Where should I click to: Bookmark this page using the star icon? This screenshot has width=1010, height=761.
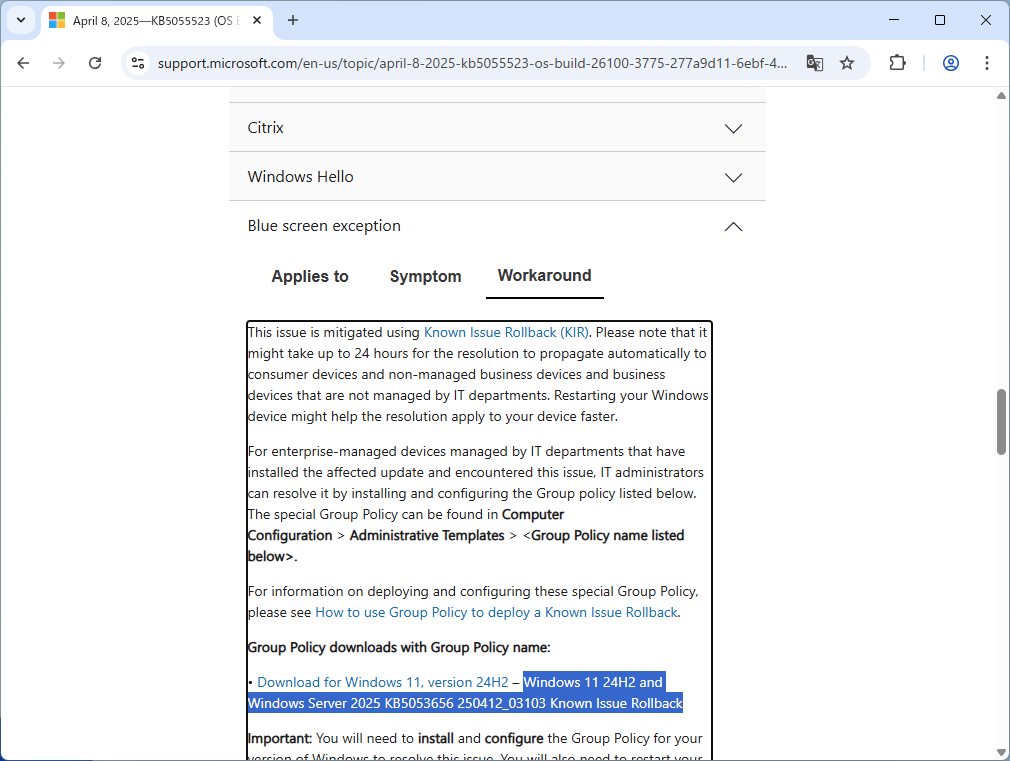[848, 62]
